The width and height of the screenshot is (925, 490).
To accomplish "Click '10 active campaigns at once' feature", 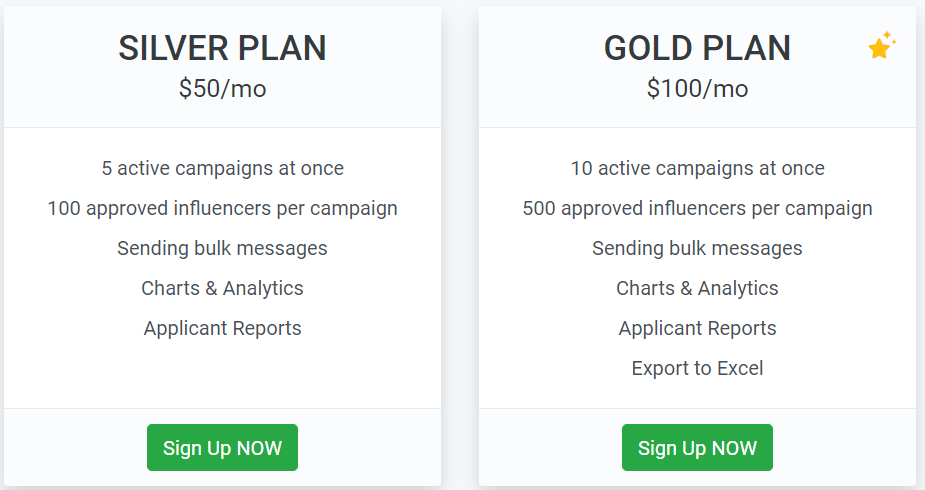I will pyautogui.click(x=697, y=168).
